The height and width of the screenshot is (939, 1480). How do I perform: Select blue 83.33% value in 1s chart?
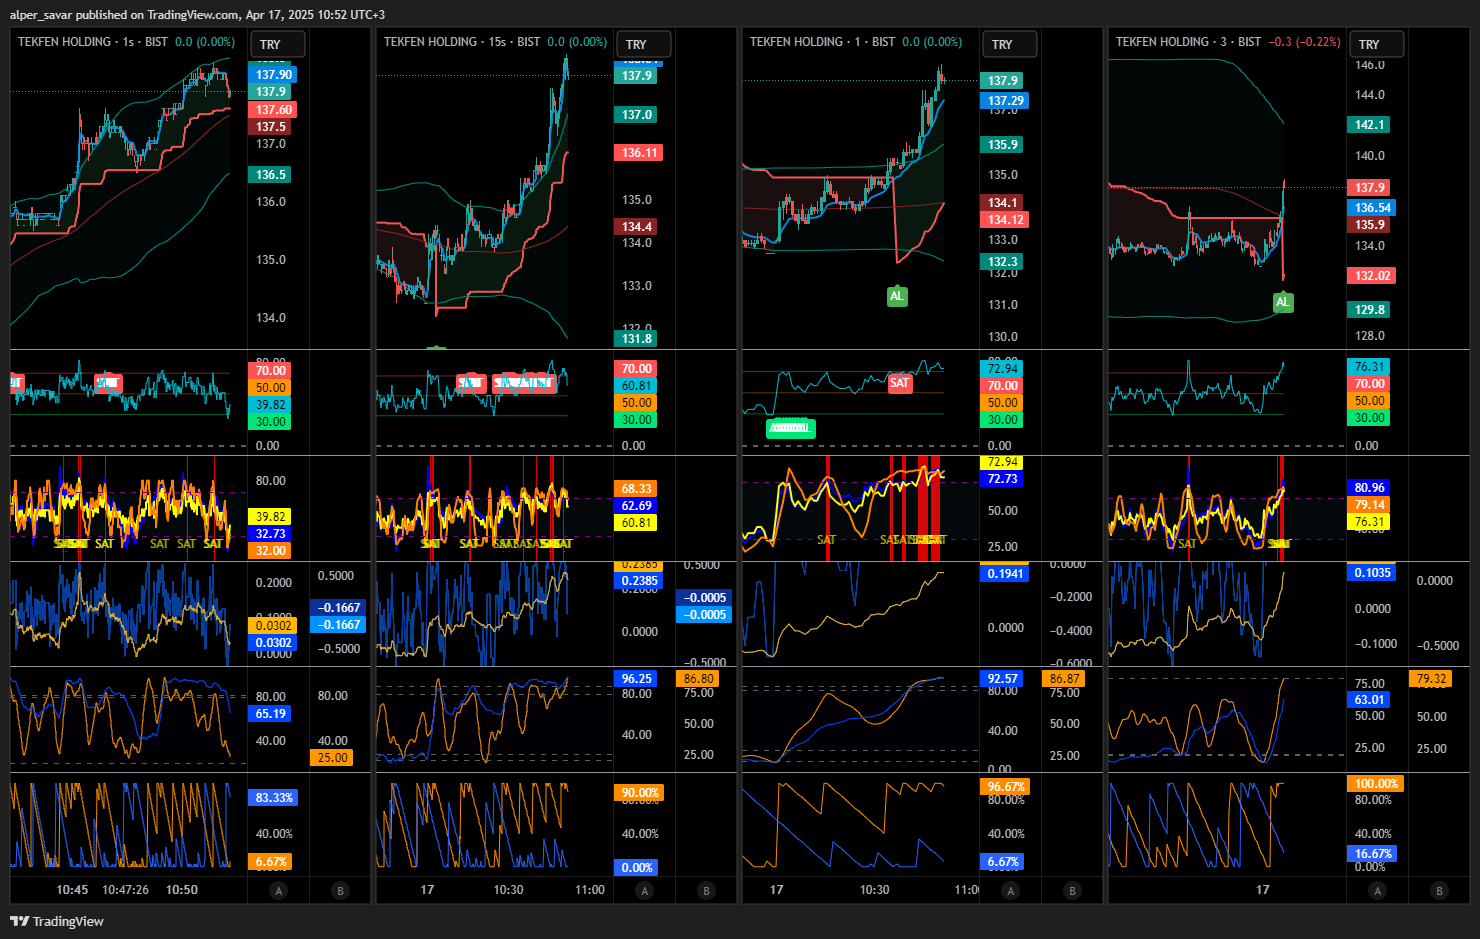click(273, 798)
